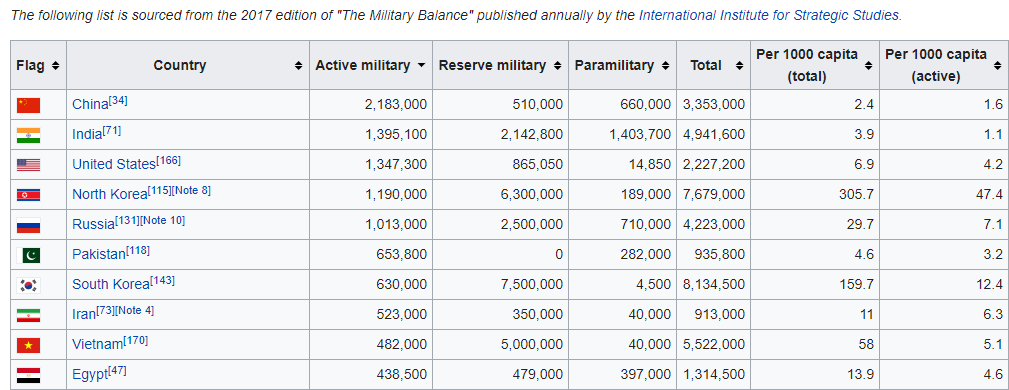The width and height of the screenshot is (1009, 390).
Task: Click the Vietnam flag icon
Action: 28,345
